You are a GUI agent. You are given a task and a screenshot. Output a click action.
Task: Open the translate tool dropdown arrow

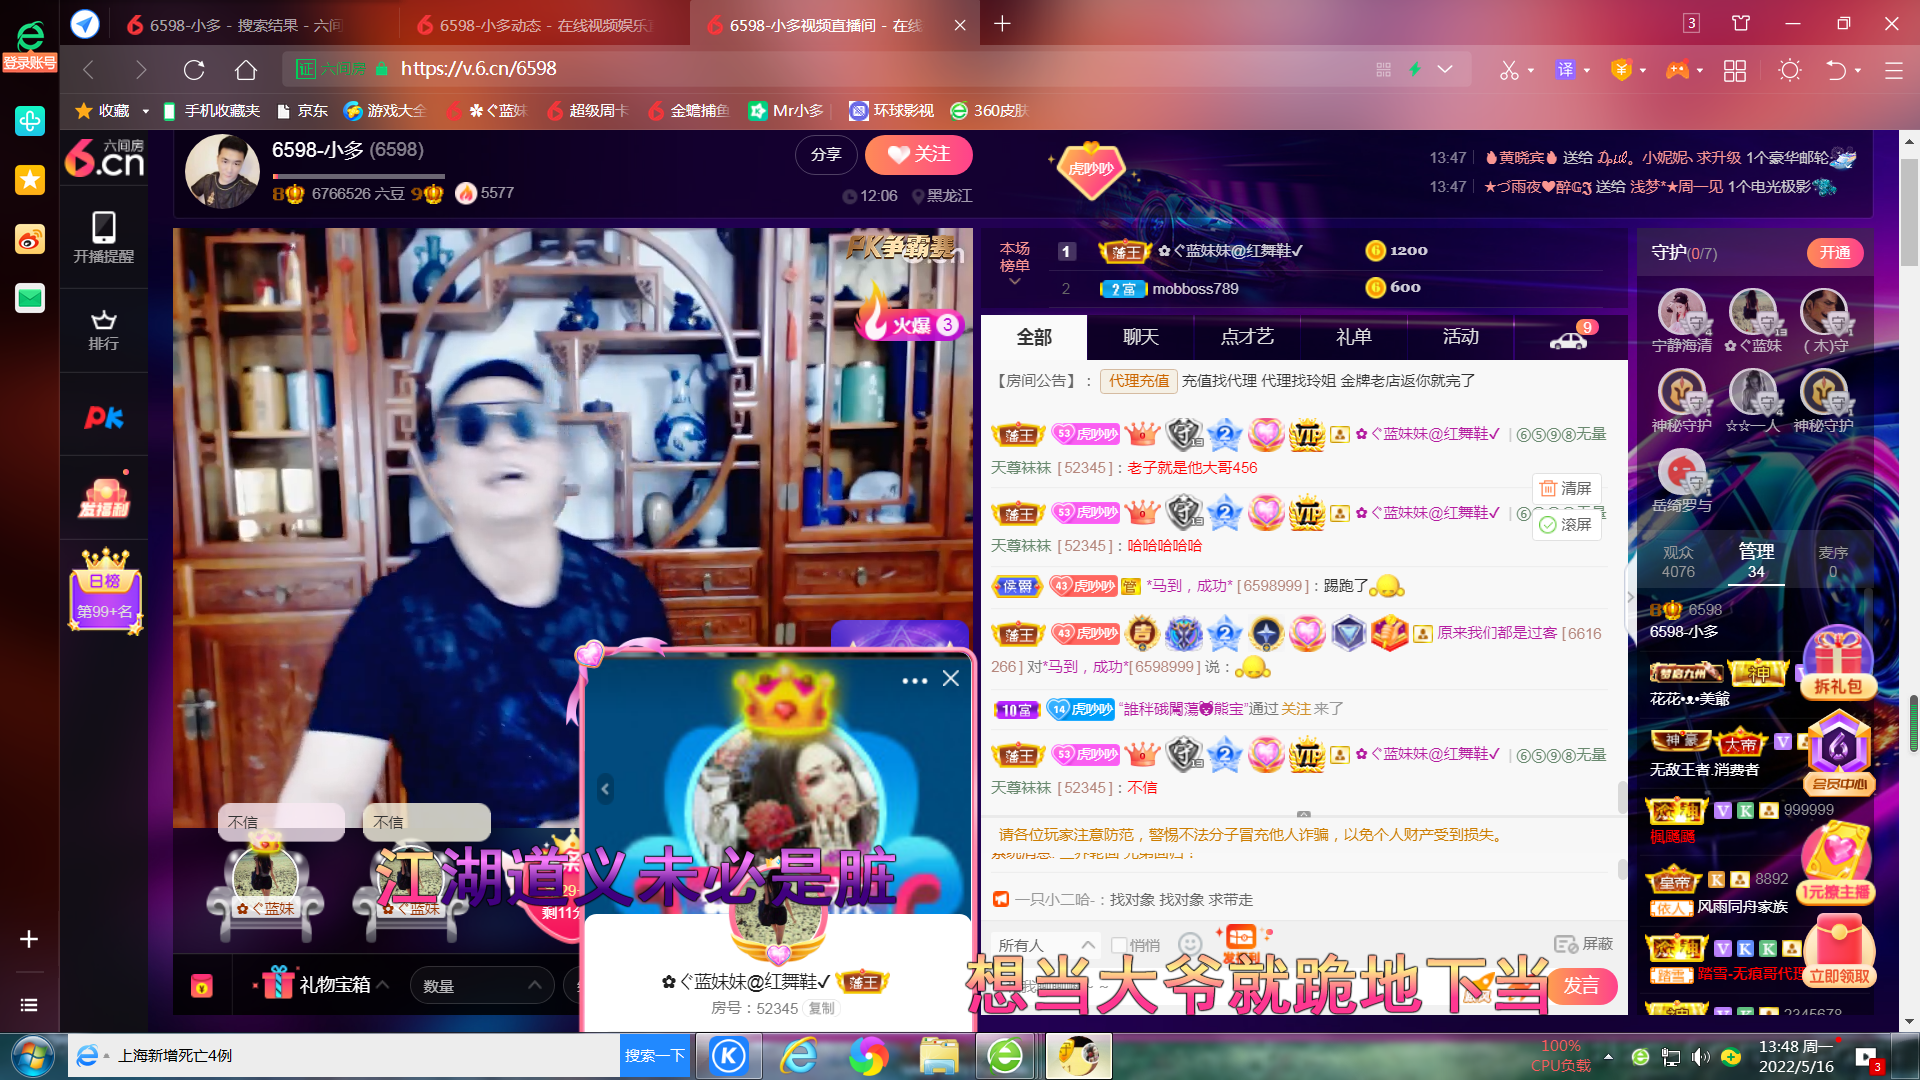(x=1587, y=71)
